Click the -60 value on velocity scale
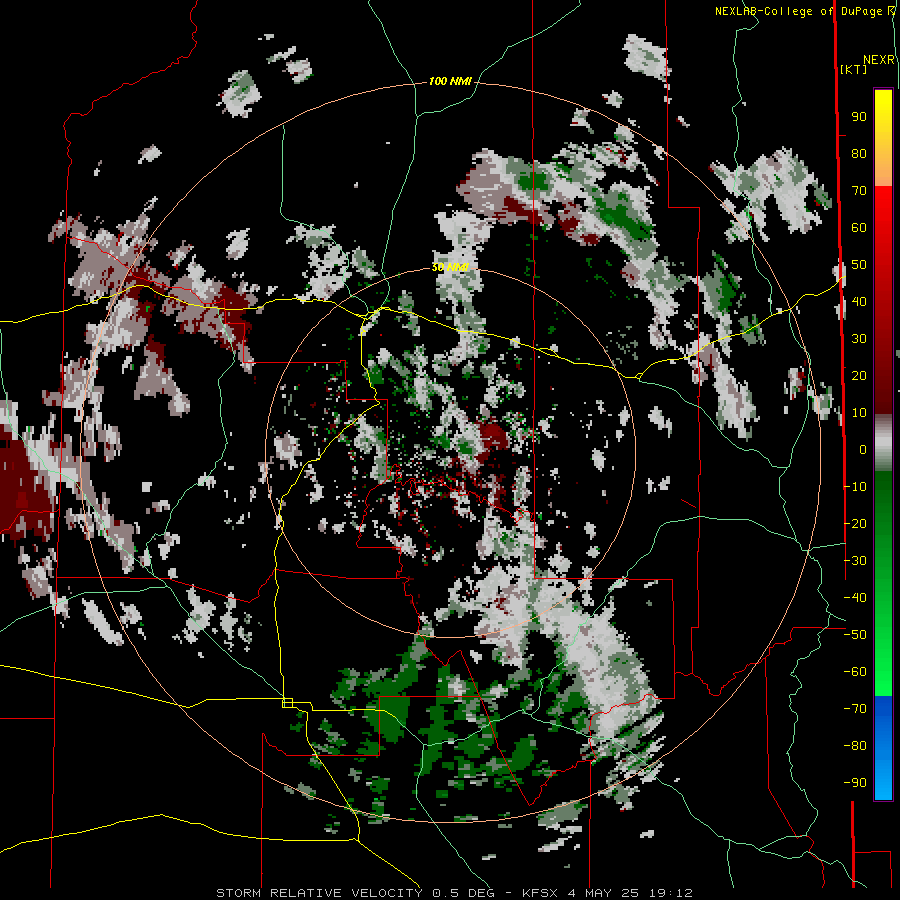 (x=855, y=672)
